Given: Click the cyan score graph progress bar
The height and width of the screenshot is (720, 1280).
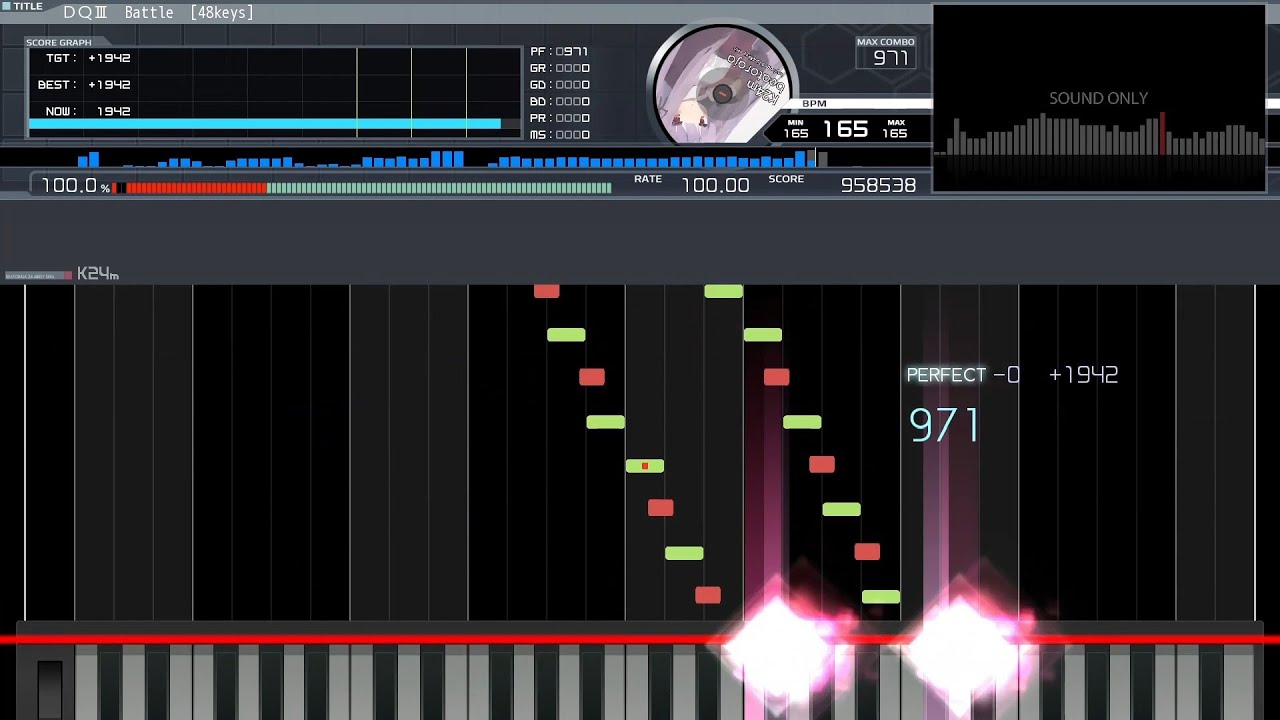Looking at the screenshot, I should coord(265,124).
